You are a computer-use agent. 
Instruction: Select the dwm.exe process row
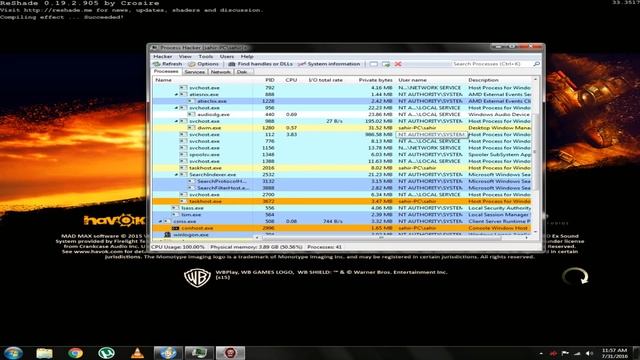tap(342, 128)
